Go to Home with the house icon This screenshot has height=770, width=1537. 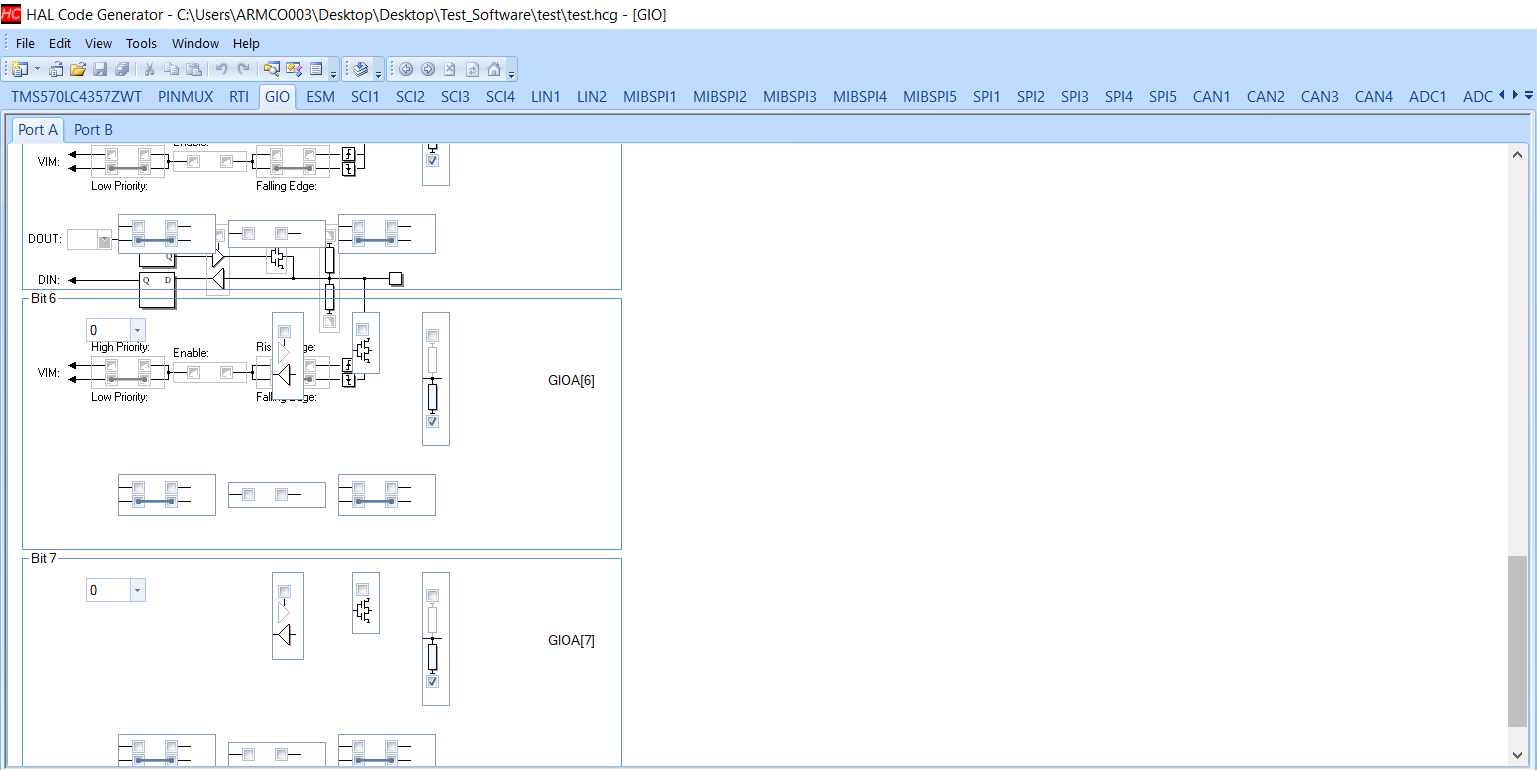[494, 69]
